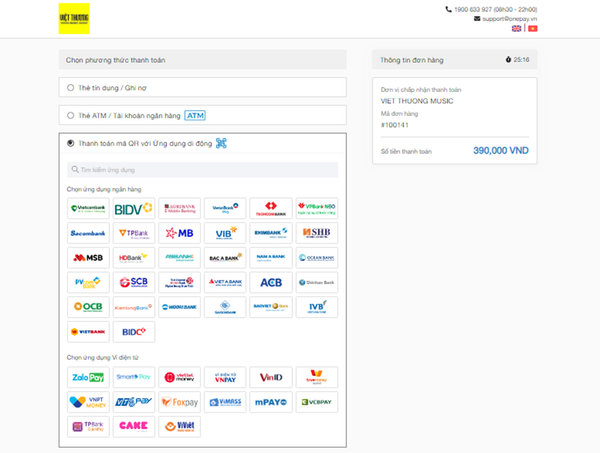
Task: Select the MB bank logo
Action: click(x=179, y=233)
